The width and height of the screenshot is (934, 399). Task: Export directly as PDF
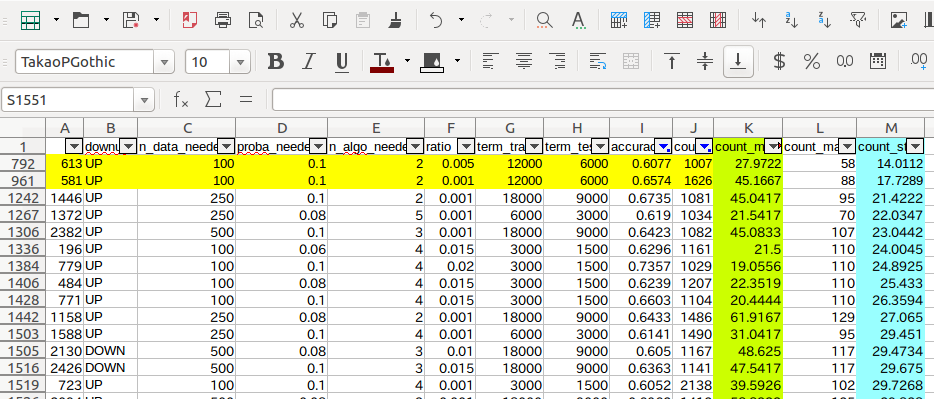point(189,20)
